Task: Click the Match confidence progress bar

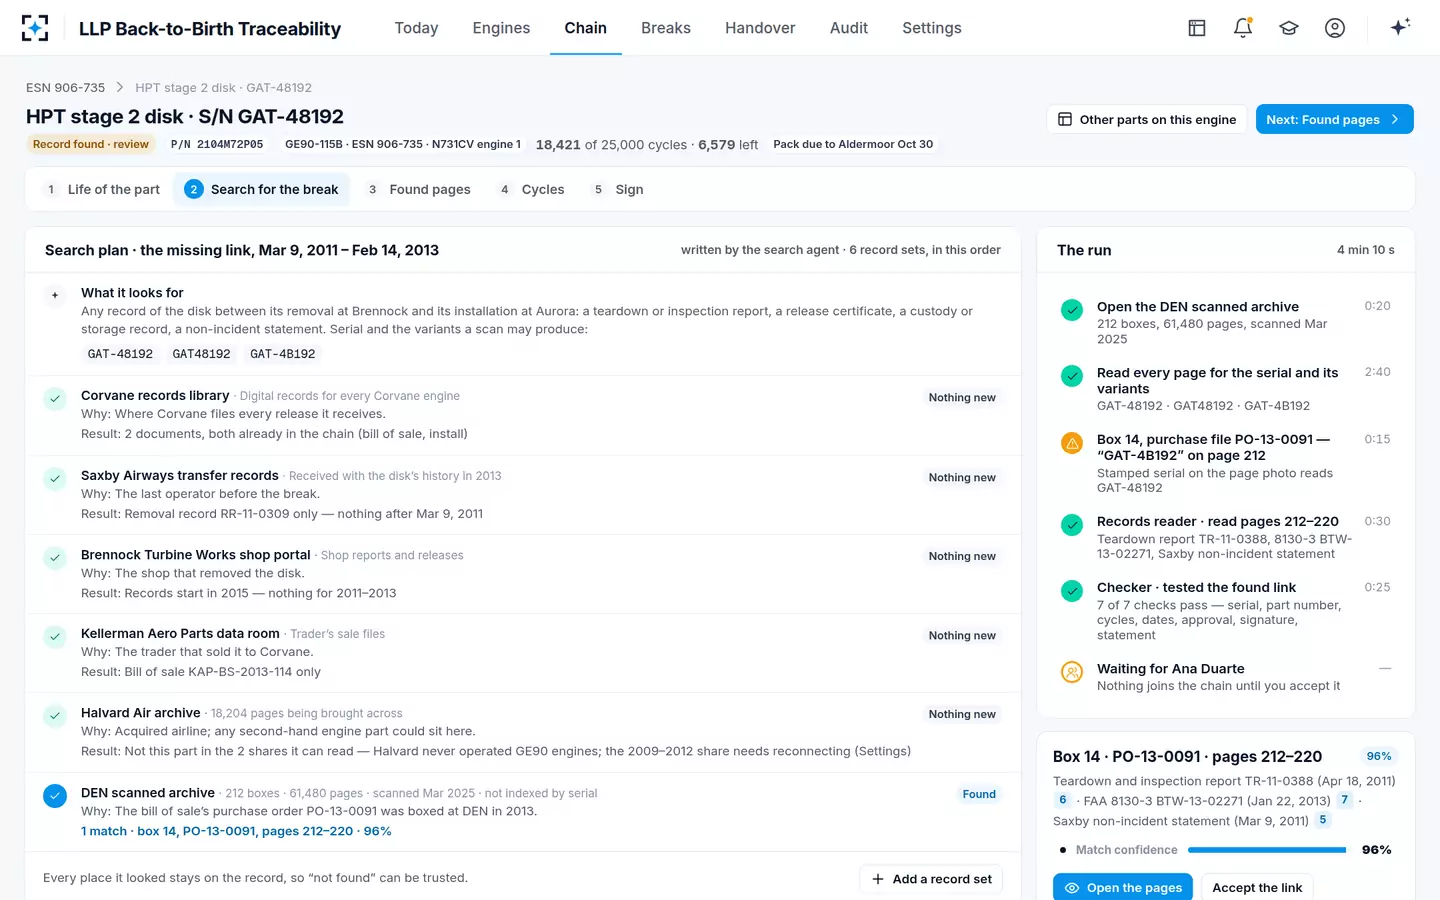Action: [1266, 850]
